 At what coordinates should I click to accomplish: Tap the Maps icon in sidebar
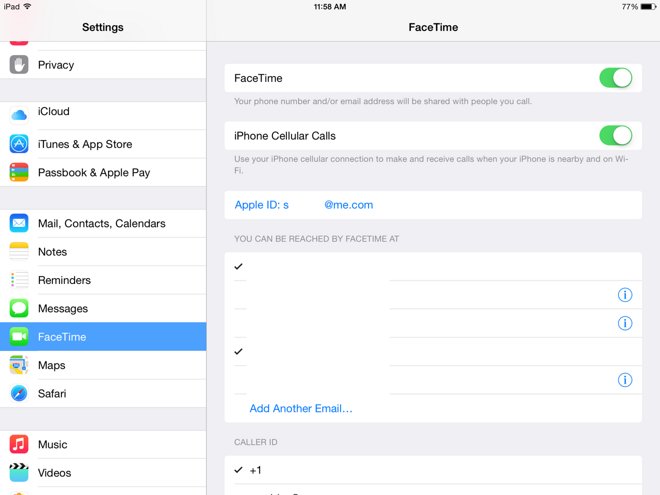[19, 365]
